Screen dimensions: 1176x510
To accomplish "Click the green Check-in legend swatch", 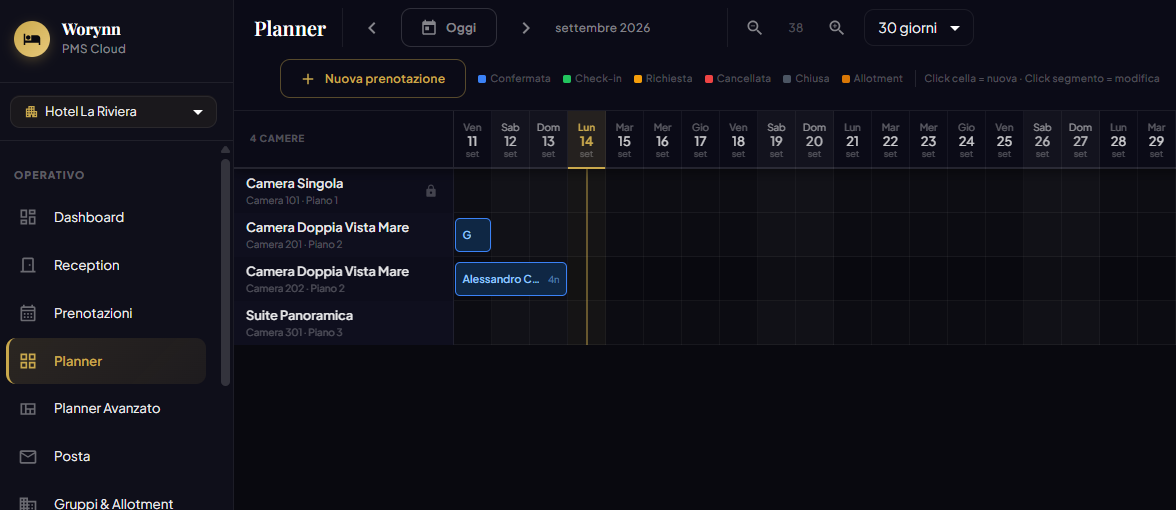I will coord(567,79).
